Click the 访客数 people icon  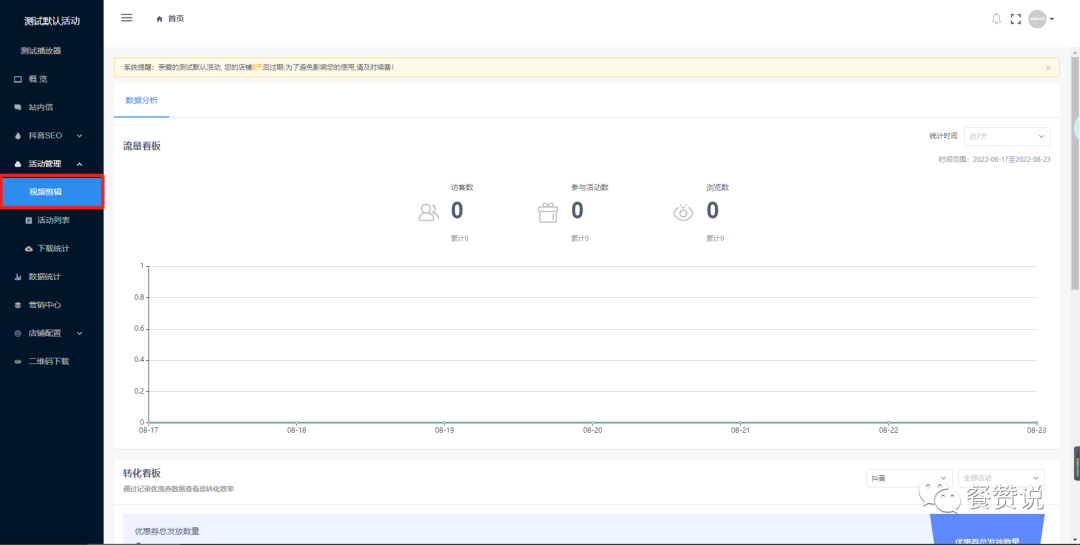point(428,212)
